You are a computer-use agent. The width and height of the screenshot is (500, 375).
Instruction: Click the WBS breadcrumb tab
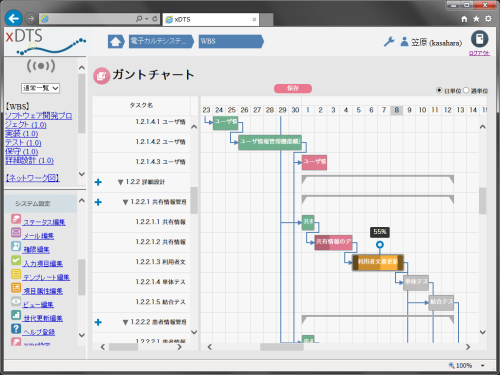click(231, 42)
